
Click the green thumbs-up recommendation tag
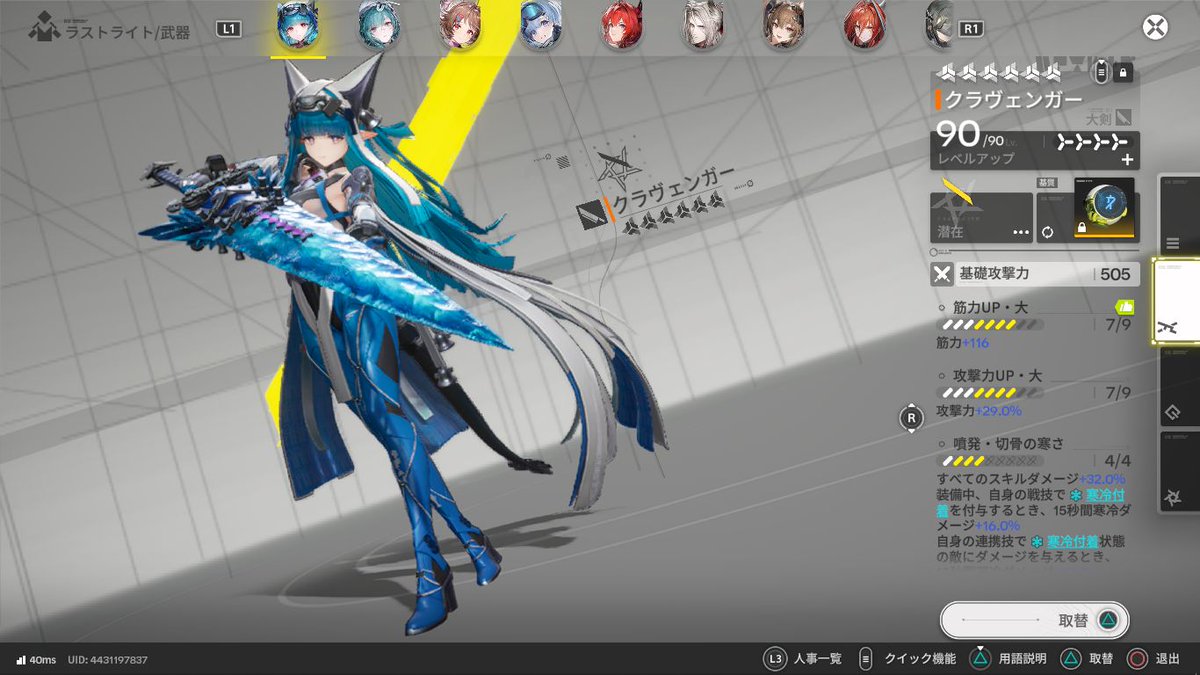[x=1124, y=308]
